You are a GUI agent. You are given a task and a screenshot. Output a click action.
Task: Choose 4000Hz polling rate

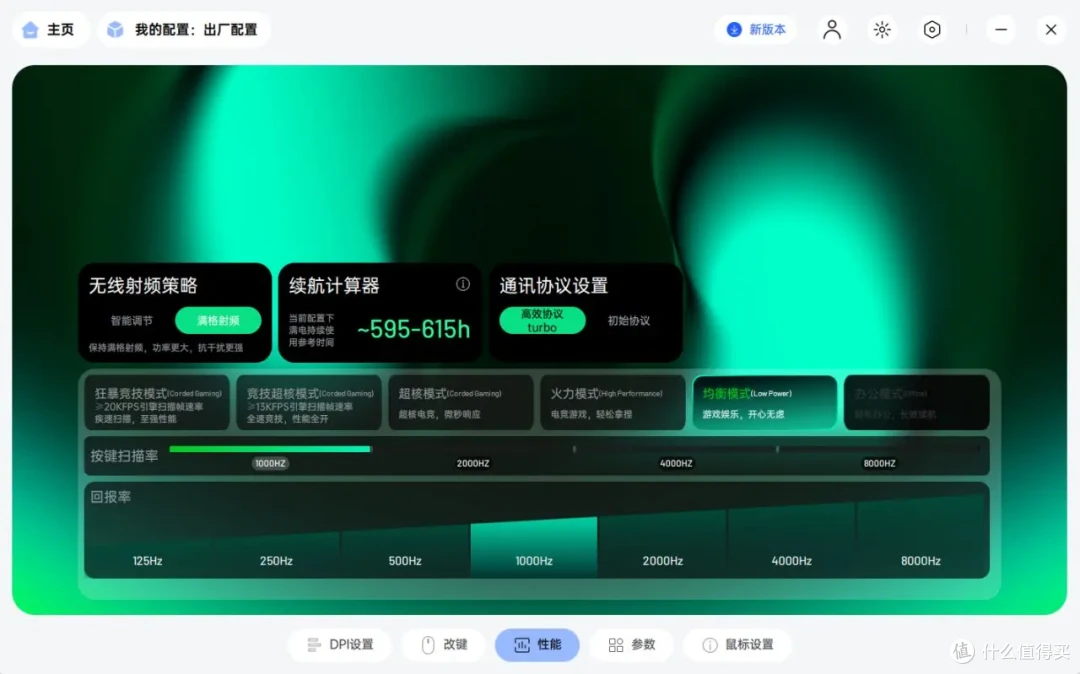pyautogui.click(x=791, y=560)
